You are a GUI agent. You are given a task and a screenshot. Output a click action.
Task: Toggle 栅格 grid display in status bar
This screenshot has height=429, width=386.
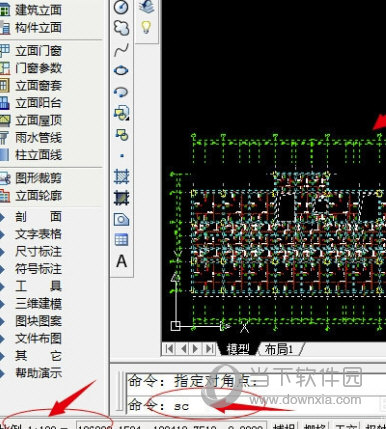[x=315, y=427]
